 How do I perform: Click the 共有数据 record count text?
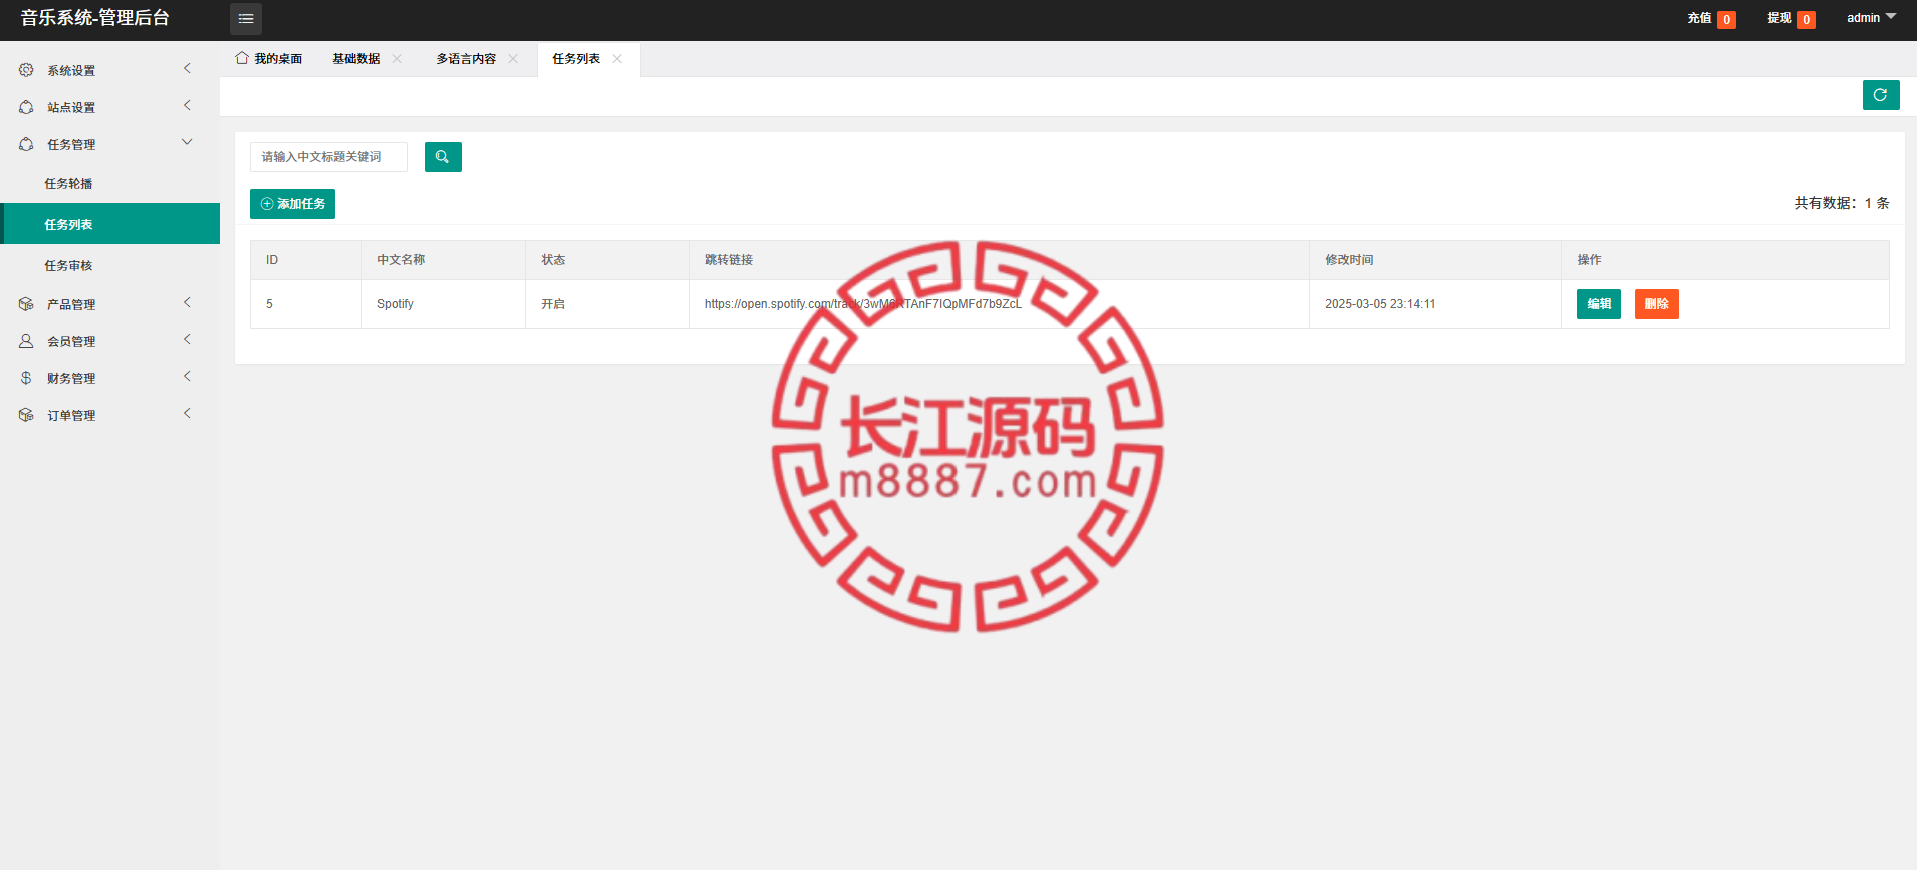[x=1842, y=203]
